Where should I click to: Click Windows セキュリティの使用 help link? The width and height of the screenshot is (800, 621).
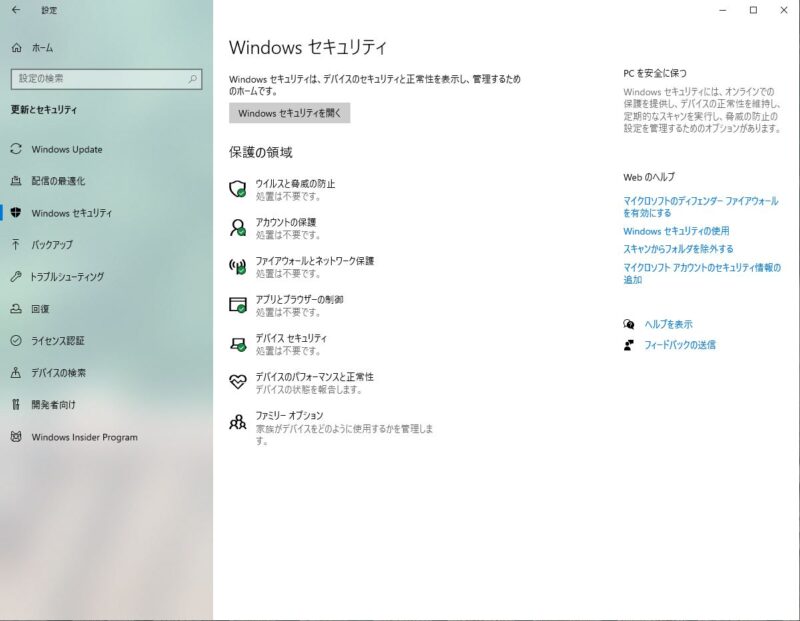pyautogui.click(x=676, y=231)
